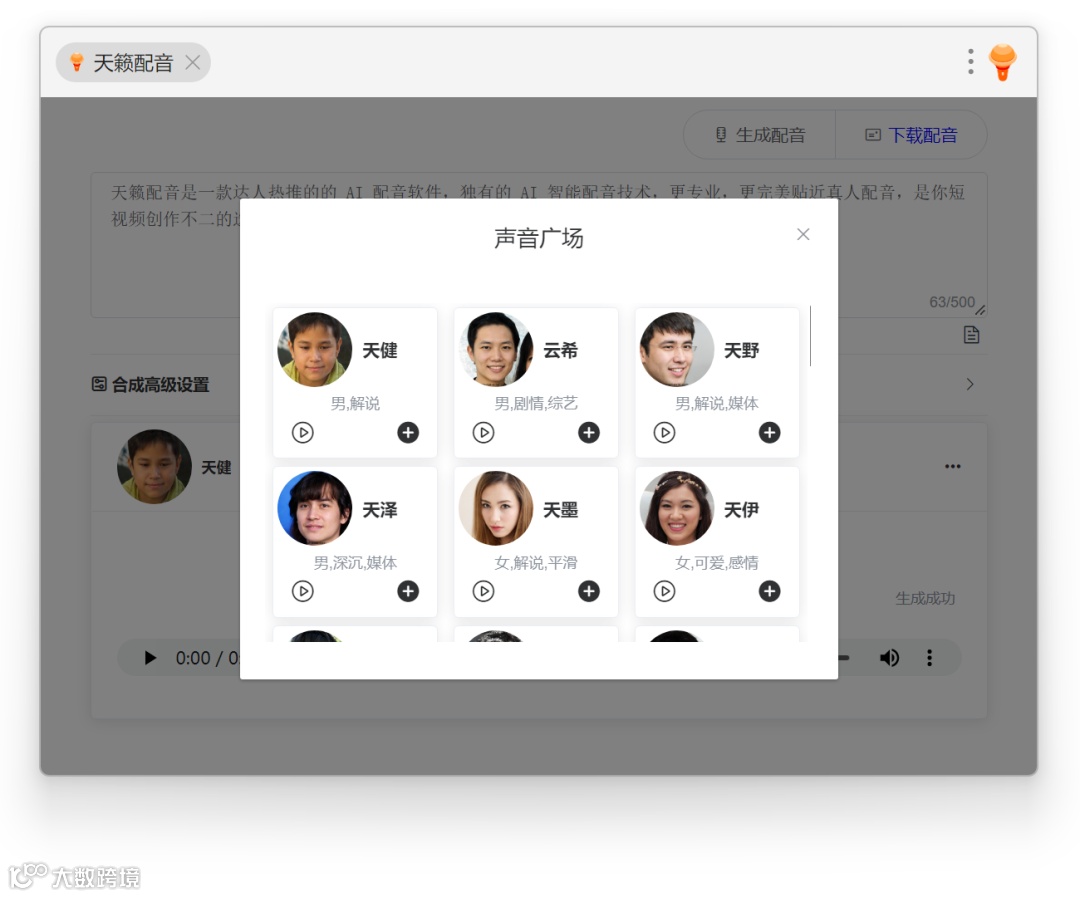The width and height of the screenshot is (1080, 897).
Task: Click 天健 avatar in voice dialog
Action: 315,349
